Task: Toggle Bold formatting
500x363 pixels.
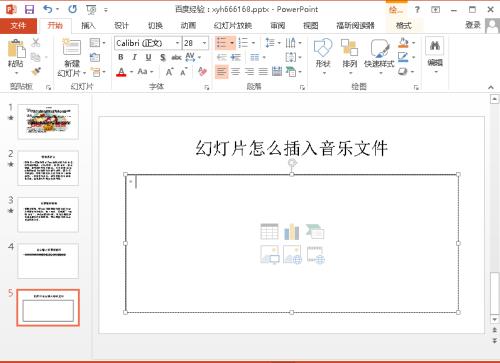Action: coord(121,57)
